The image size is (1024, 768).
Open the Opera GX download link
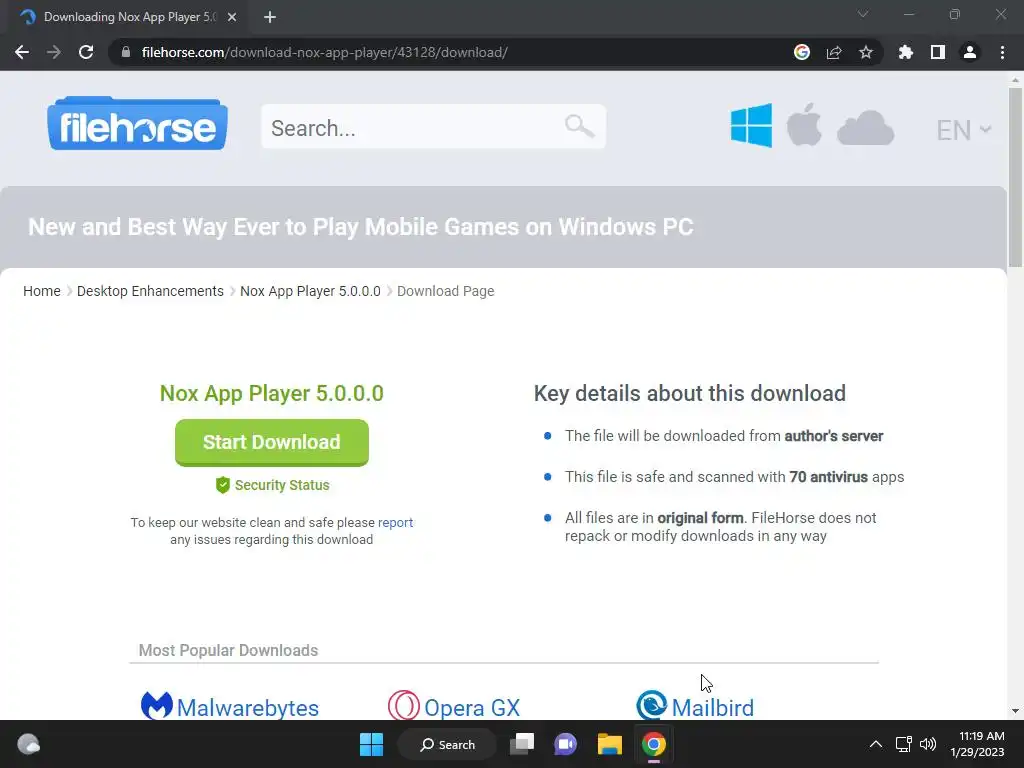(472, 708)
